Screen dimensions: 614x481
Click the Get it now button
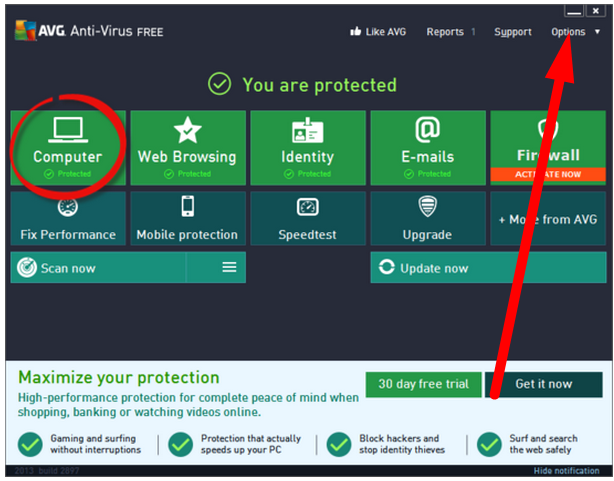point(544,384)
